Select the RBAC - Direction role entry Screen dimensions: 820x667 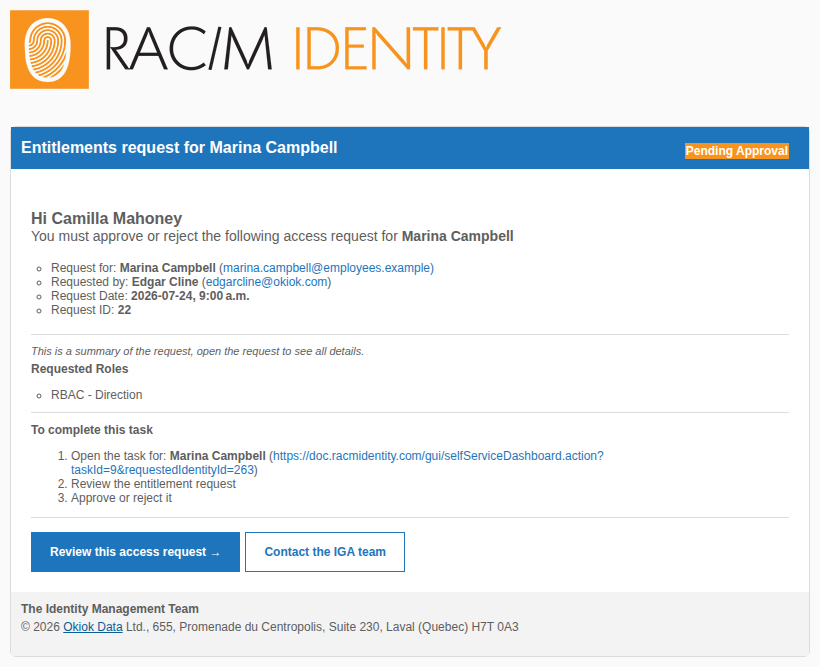point(97,395)
